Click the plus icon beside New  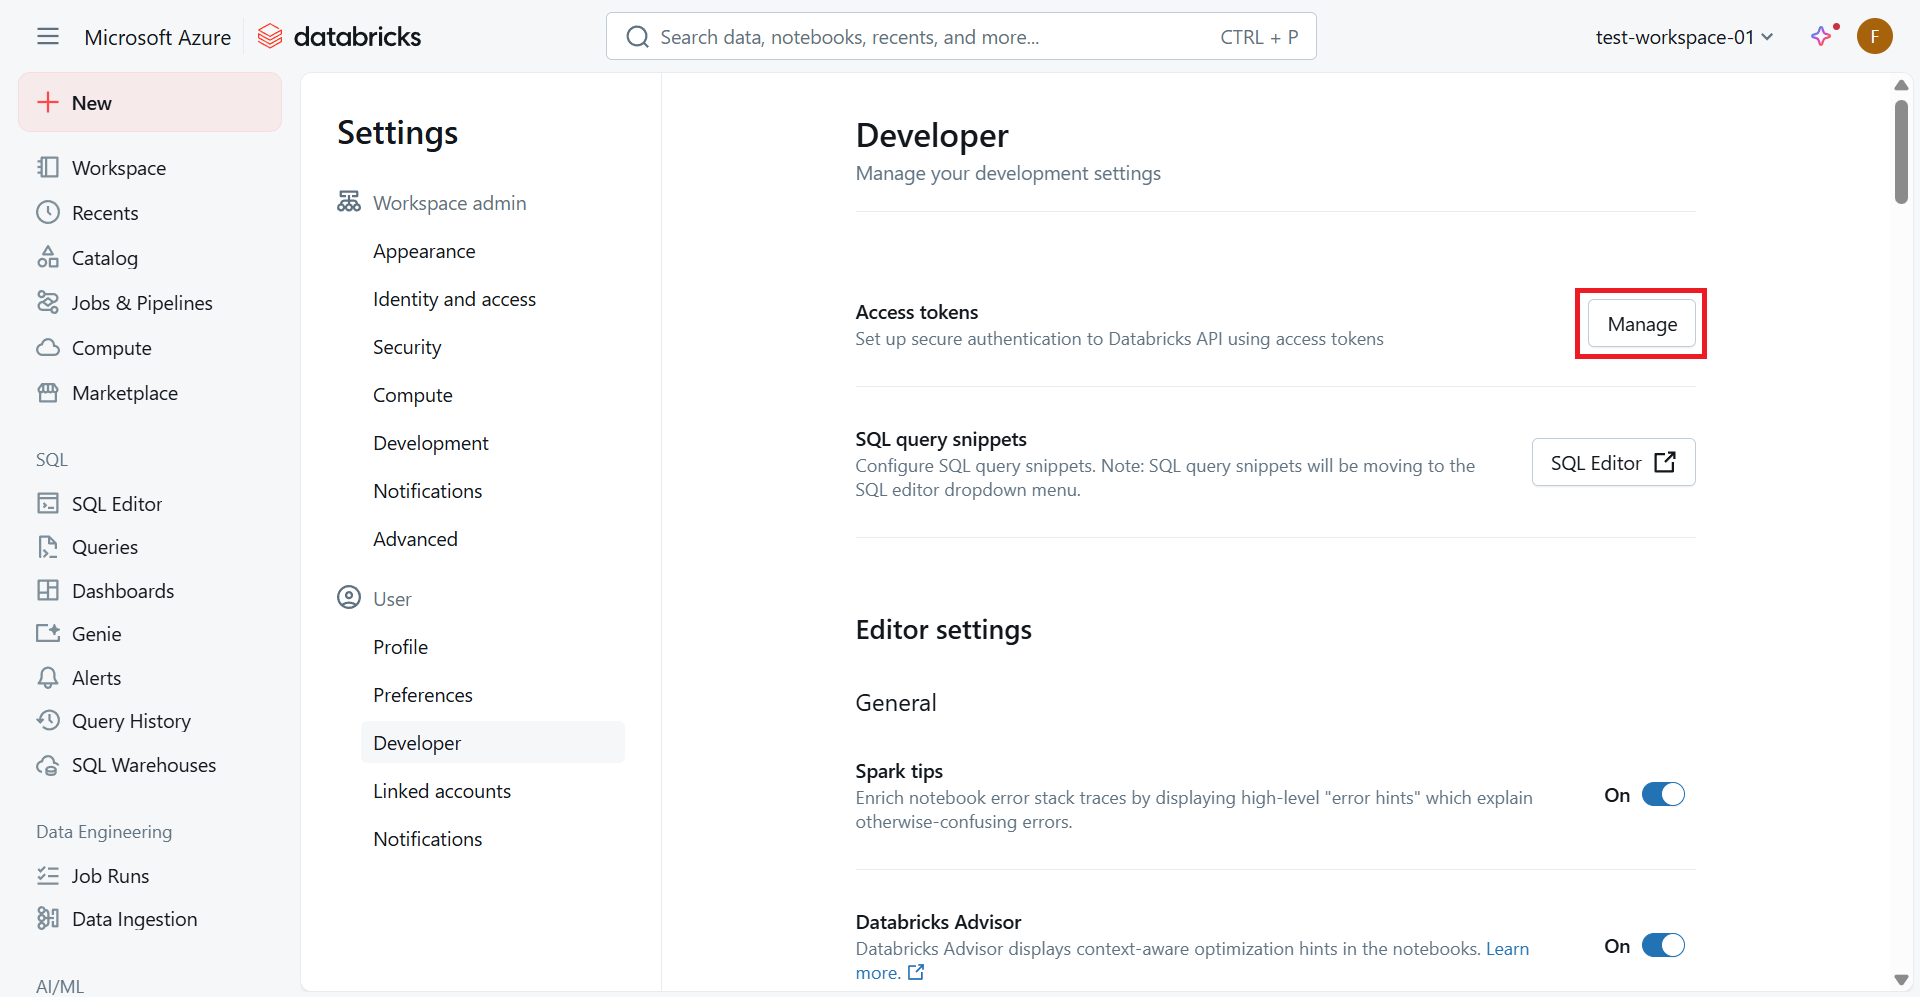[x=47, y=102]
